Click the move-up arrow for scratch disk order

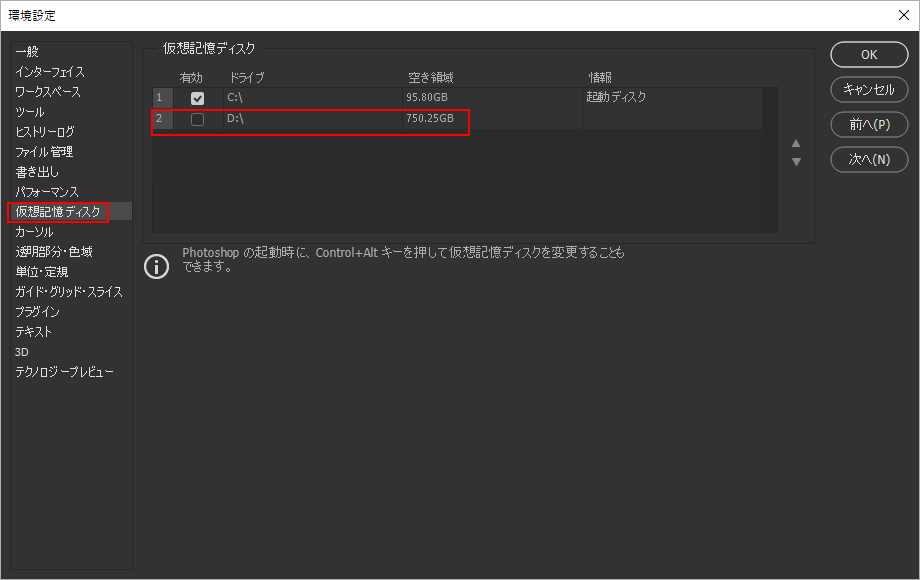pyautogui.click(x=796, y=143)
